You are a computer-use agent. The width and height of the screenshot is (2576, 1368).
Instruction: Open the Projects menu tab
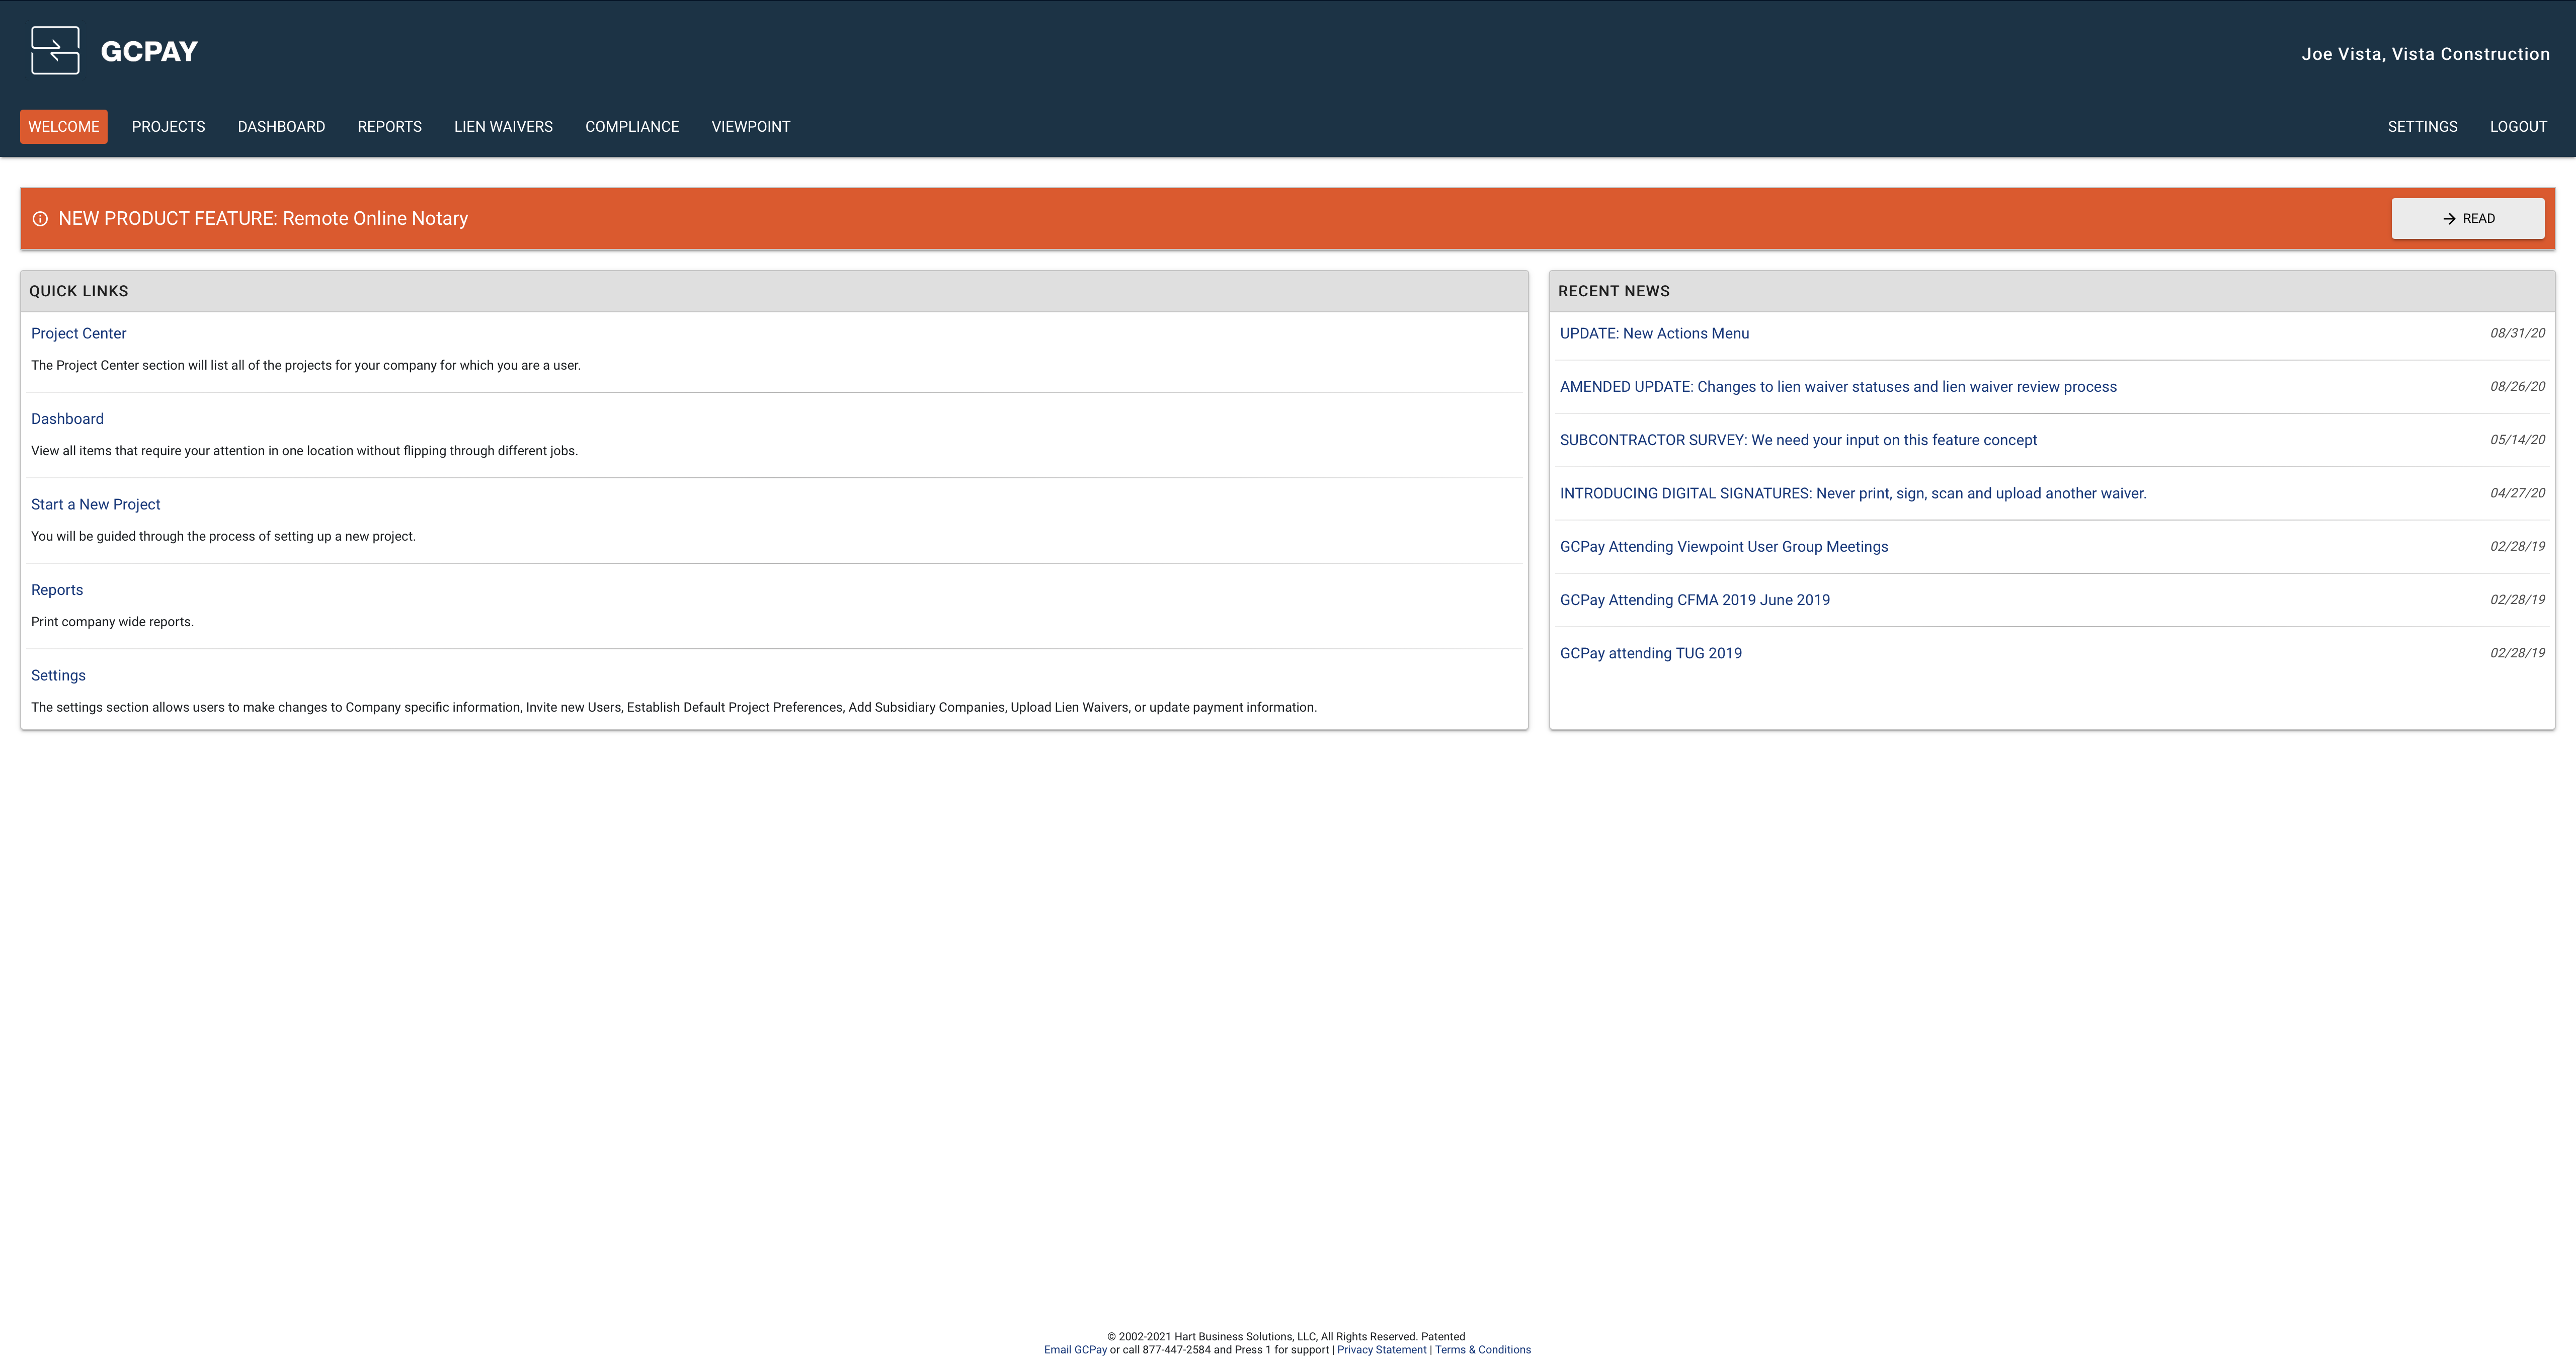coord(168,127)
